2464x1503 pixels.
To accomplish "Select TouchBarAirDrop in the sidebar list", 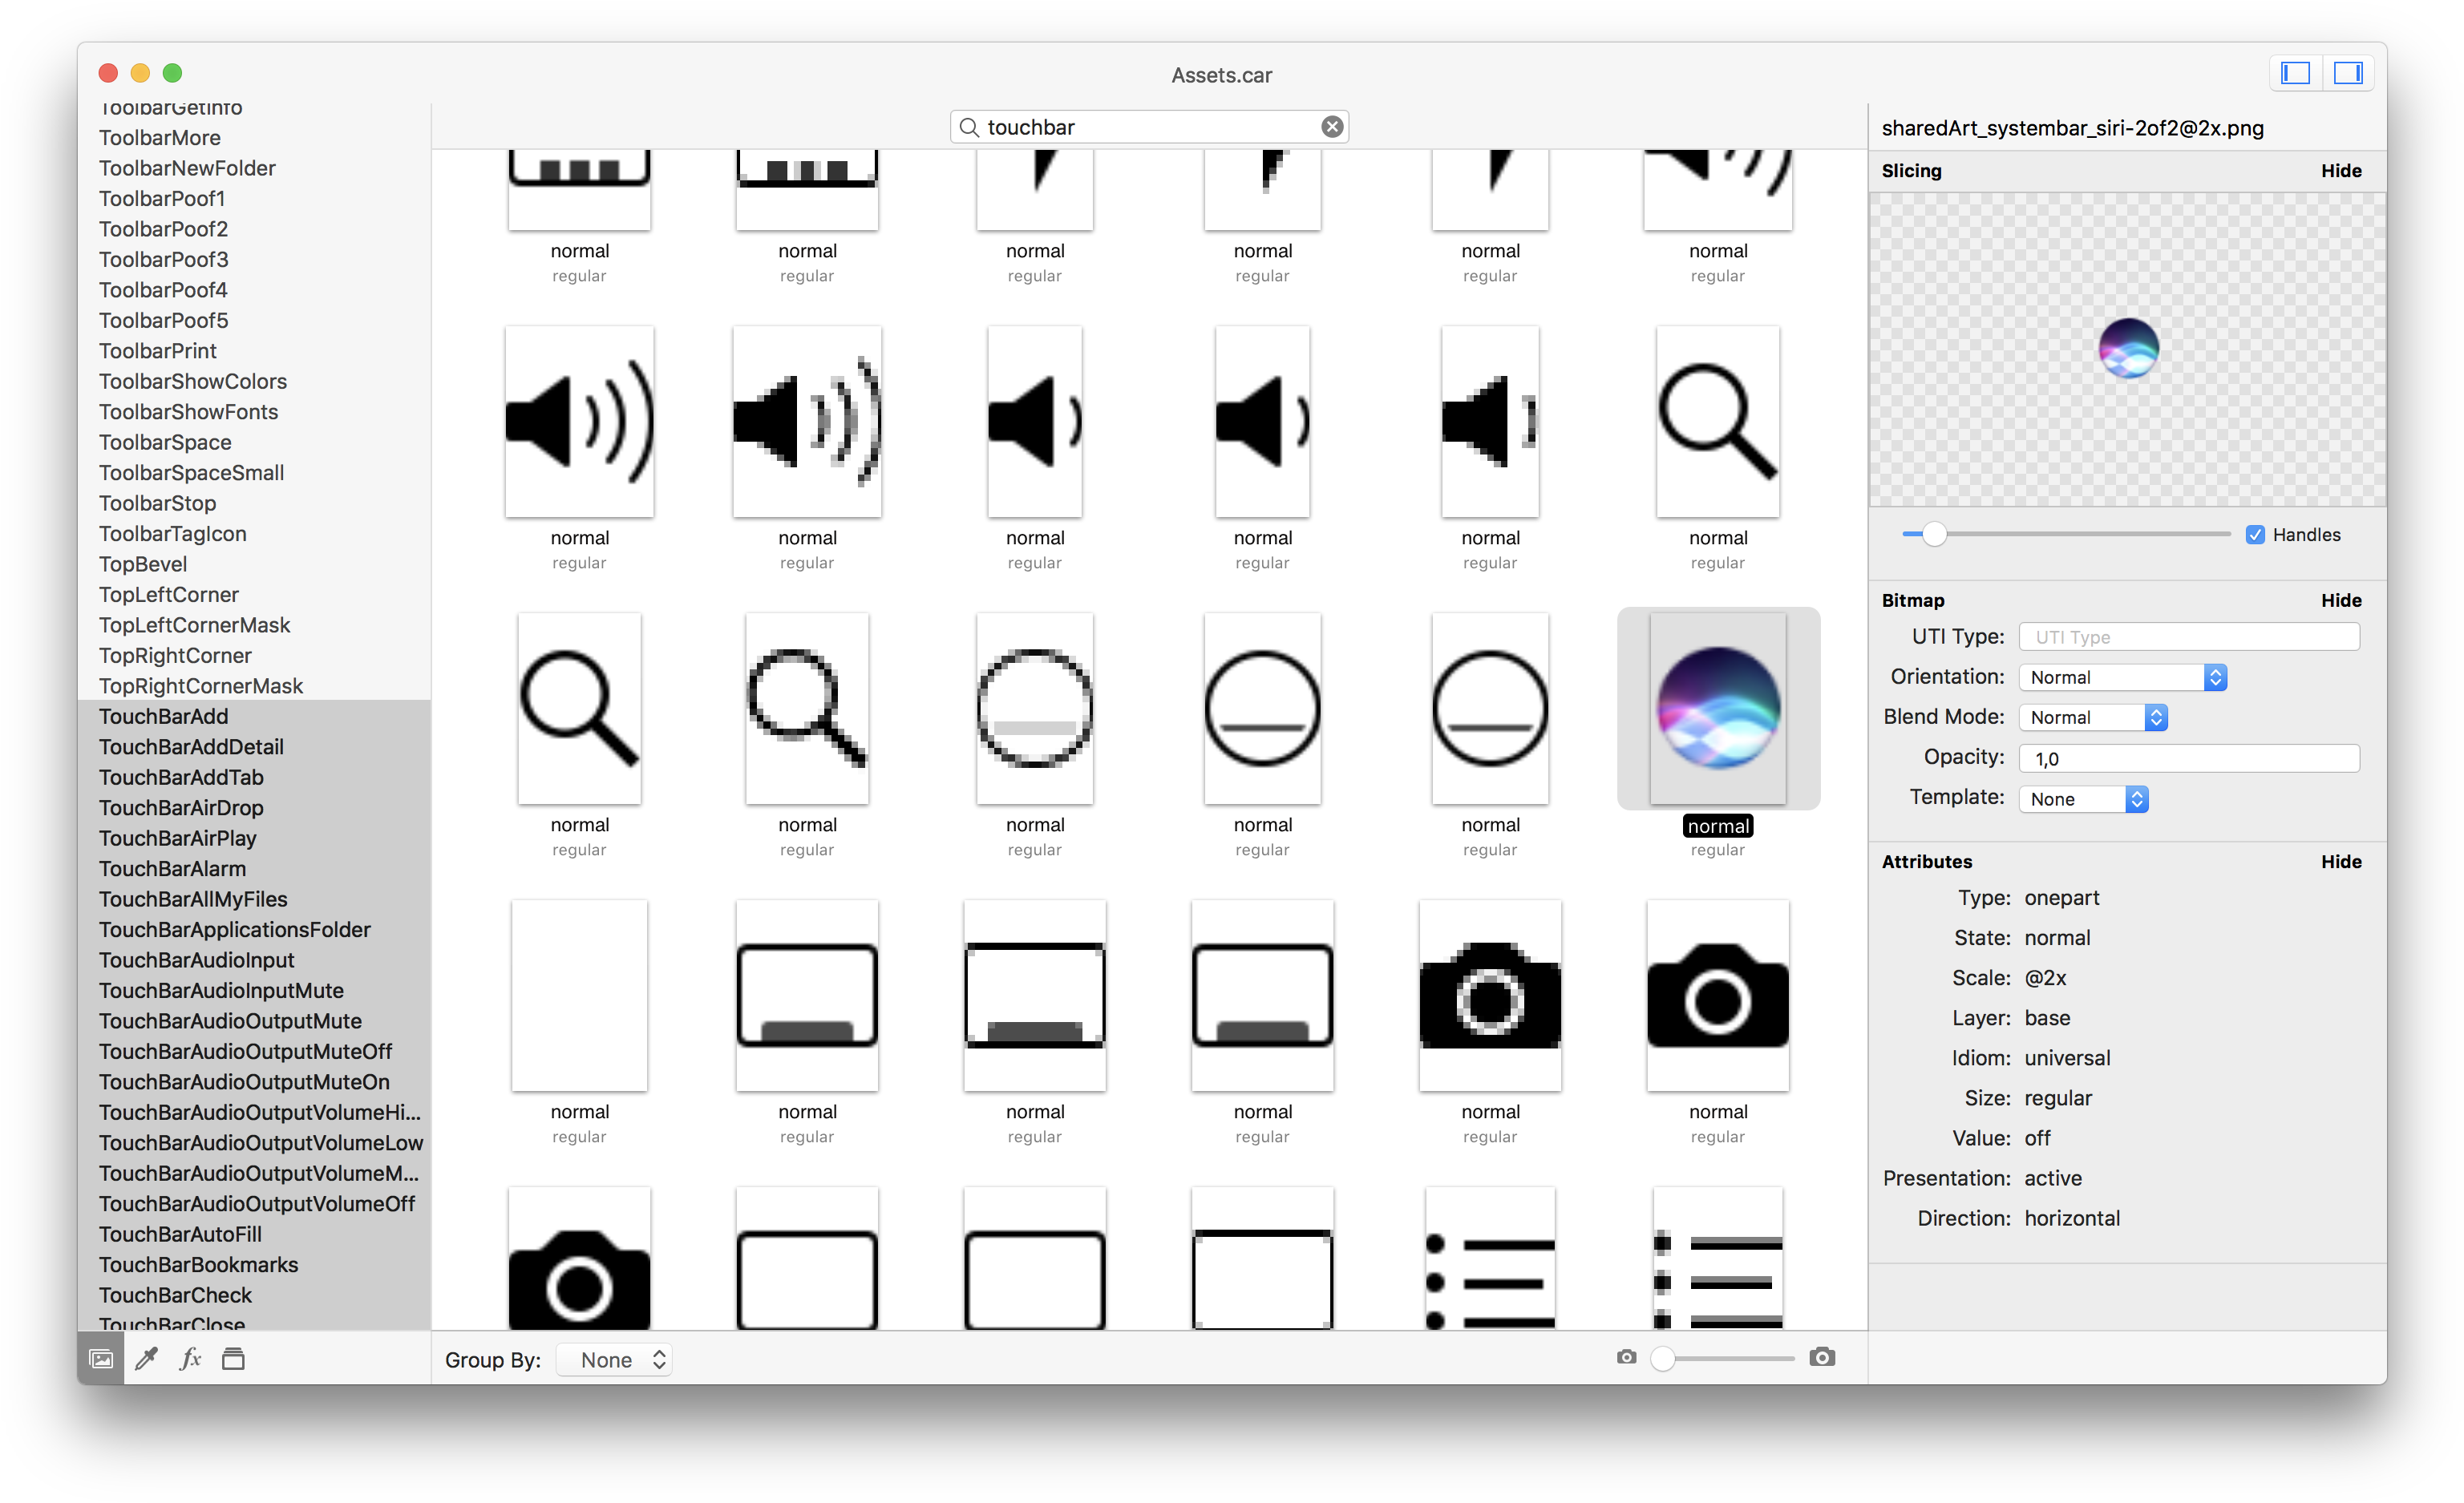I will pos(181,808).
